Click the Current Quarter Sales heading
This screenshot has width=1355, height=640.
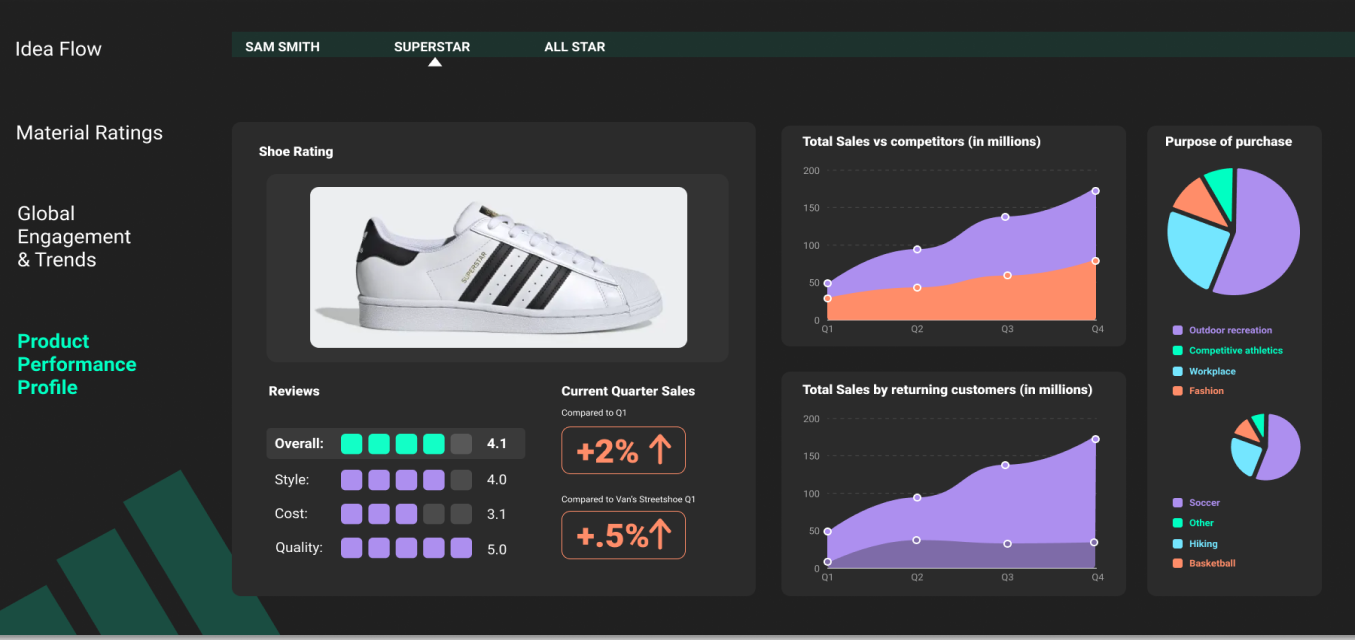[628, 391]
